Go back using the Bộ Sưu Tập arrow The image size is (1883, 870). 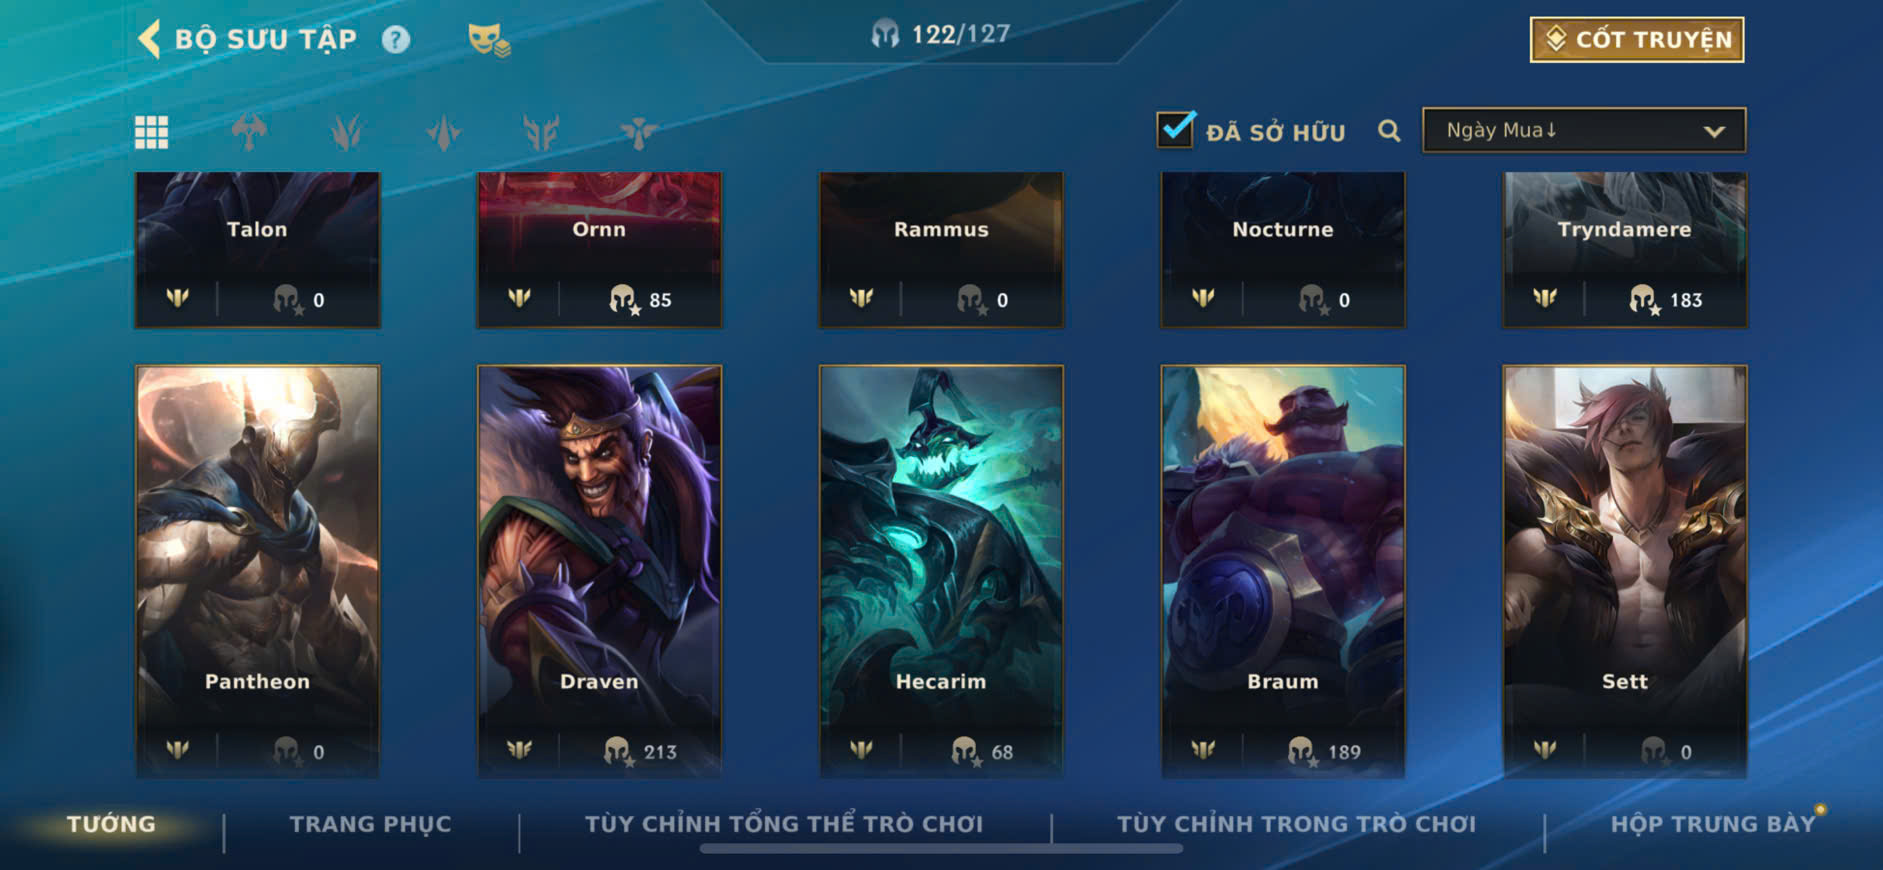coord(149,40)
